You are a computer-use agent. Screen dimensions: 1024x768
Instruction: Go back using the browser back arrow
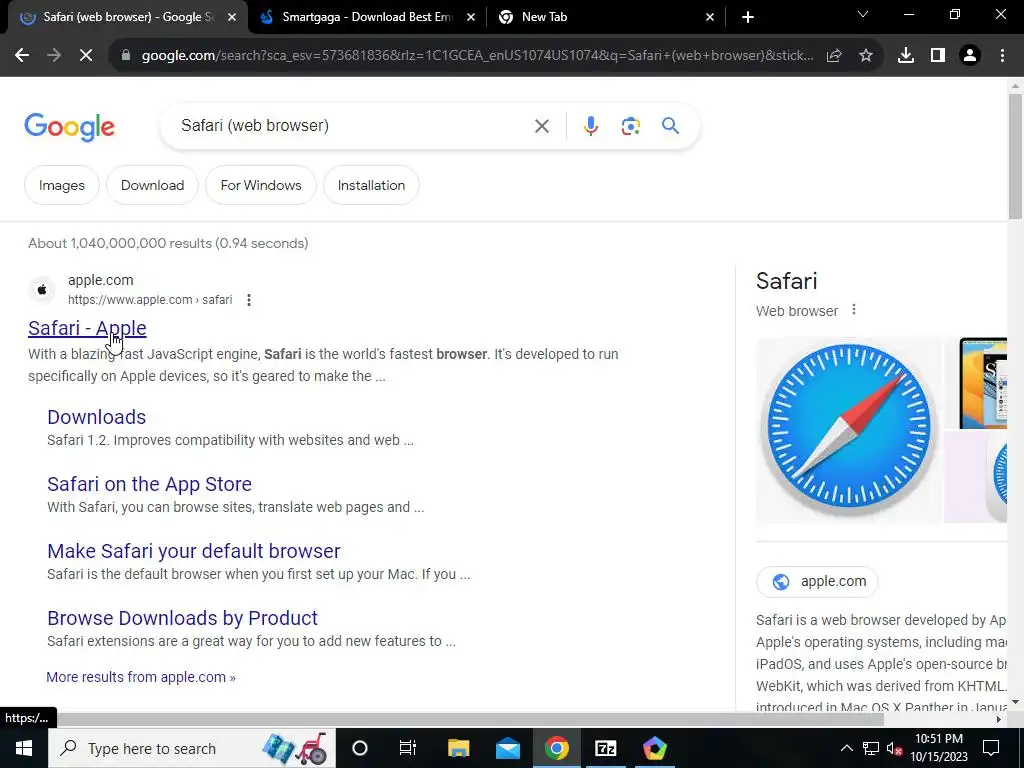coord(22,56)
